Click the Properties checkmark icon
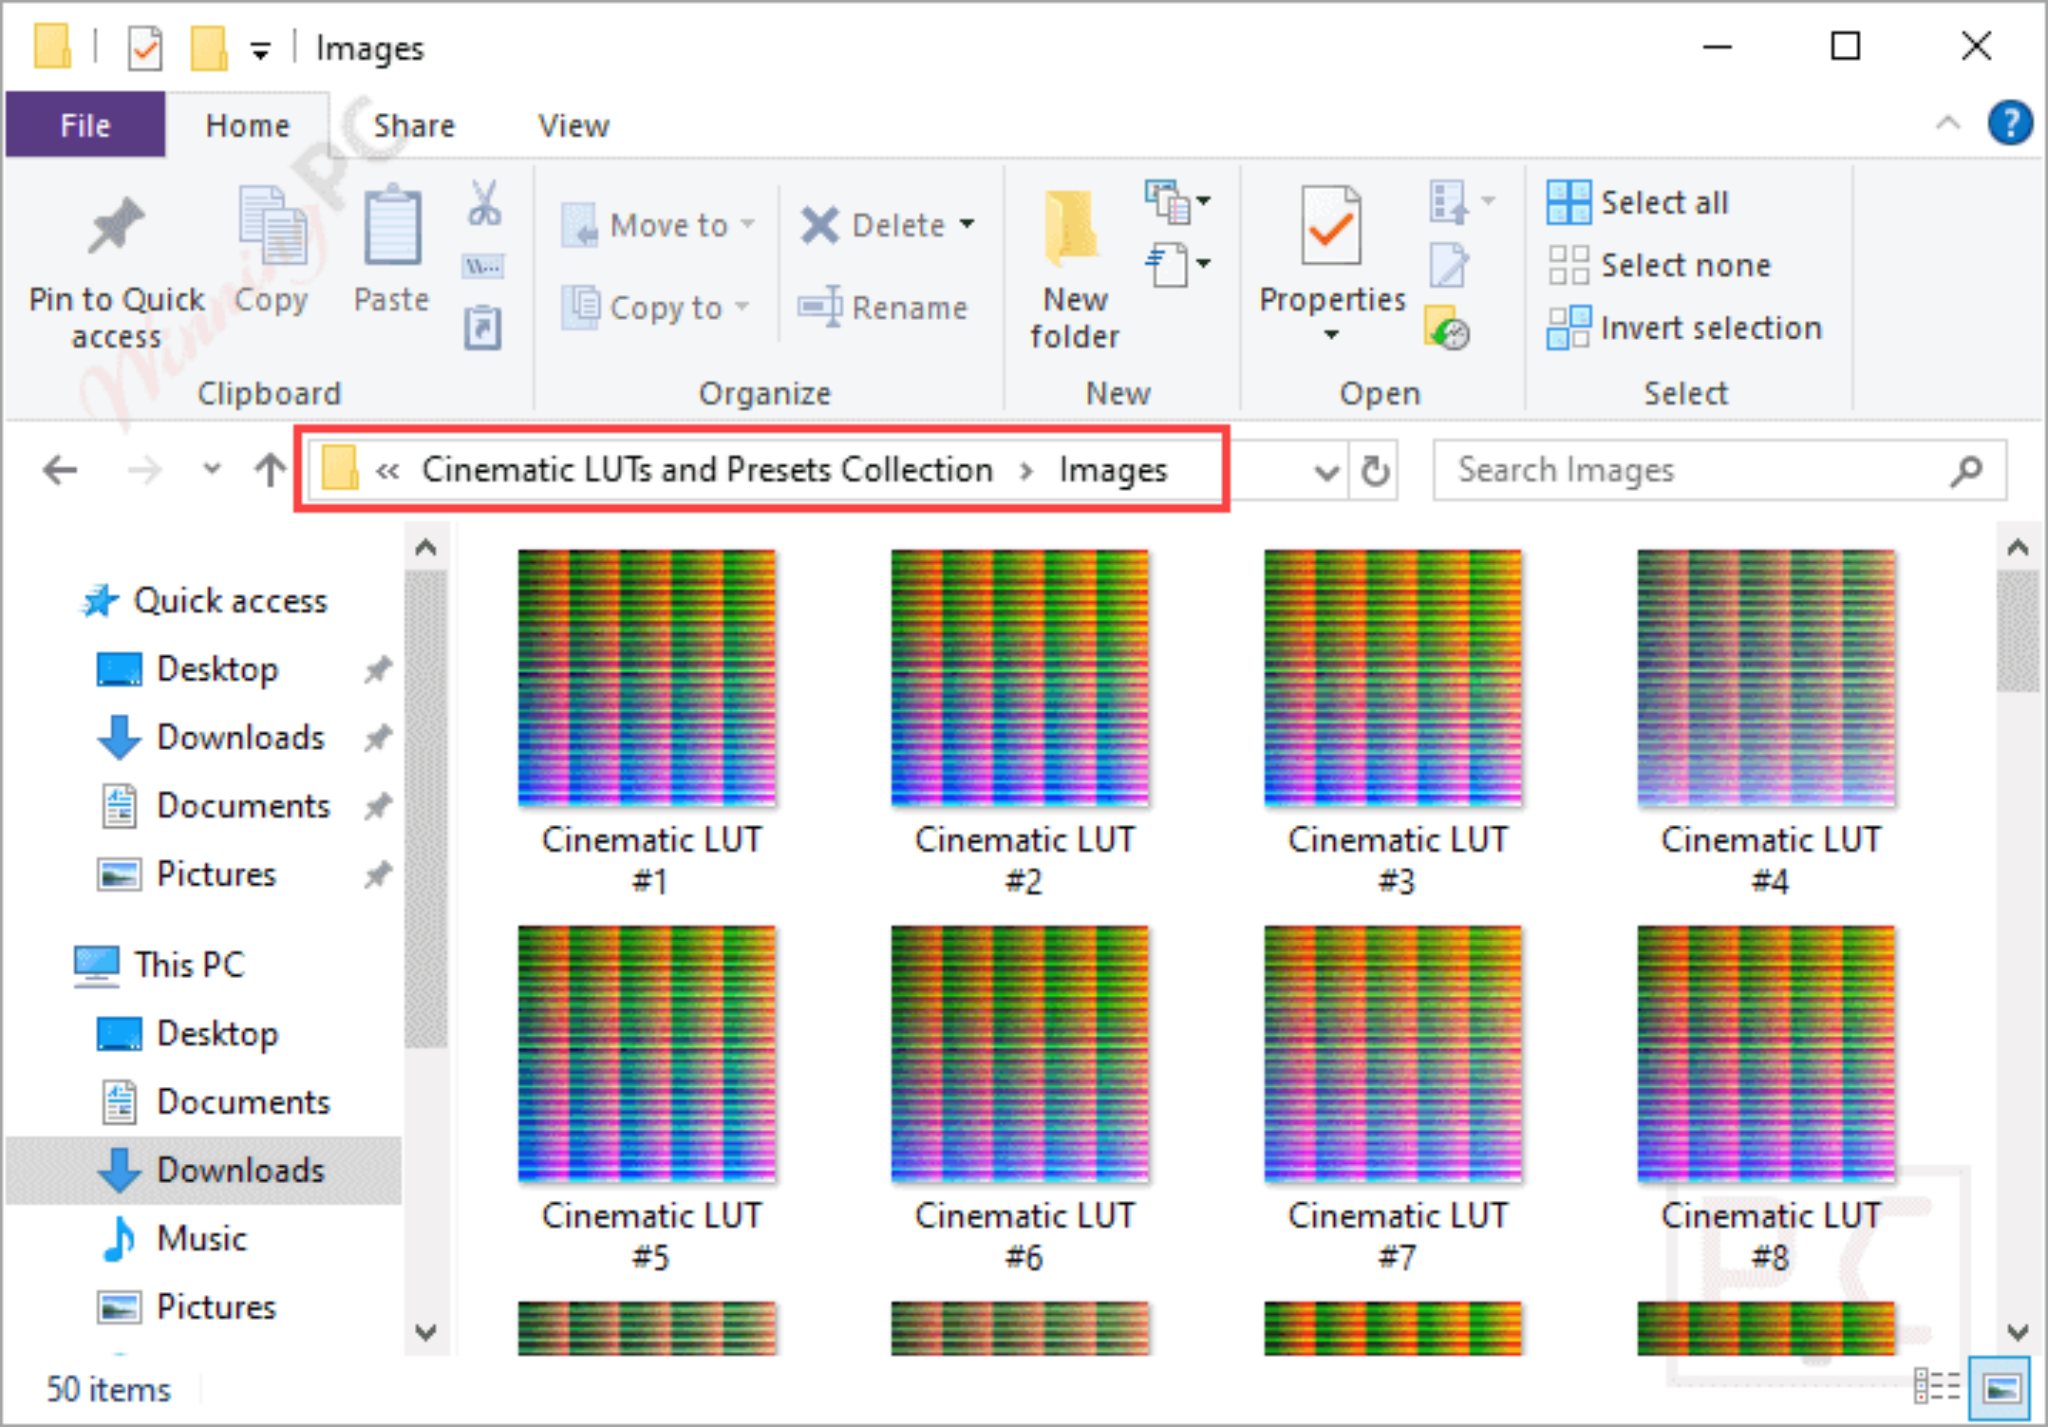Image resolution: width=2048 pixels, height=1427 pixels. 1331,226
